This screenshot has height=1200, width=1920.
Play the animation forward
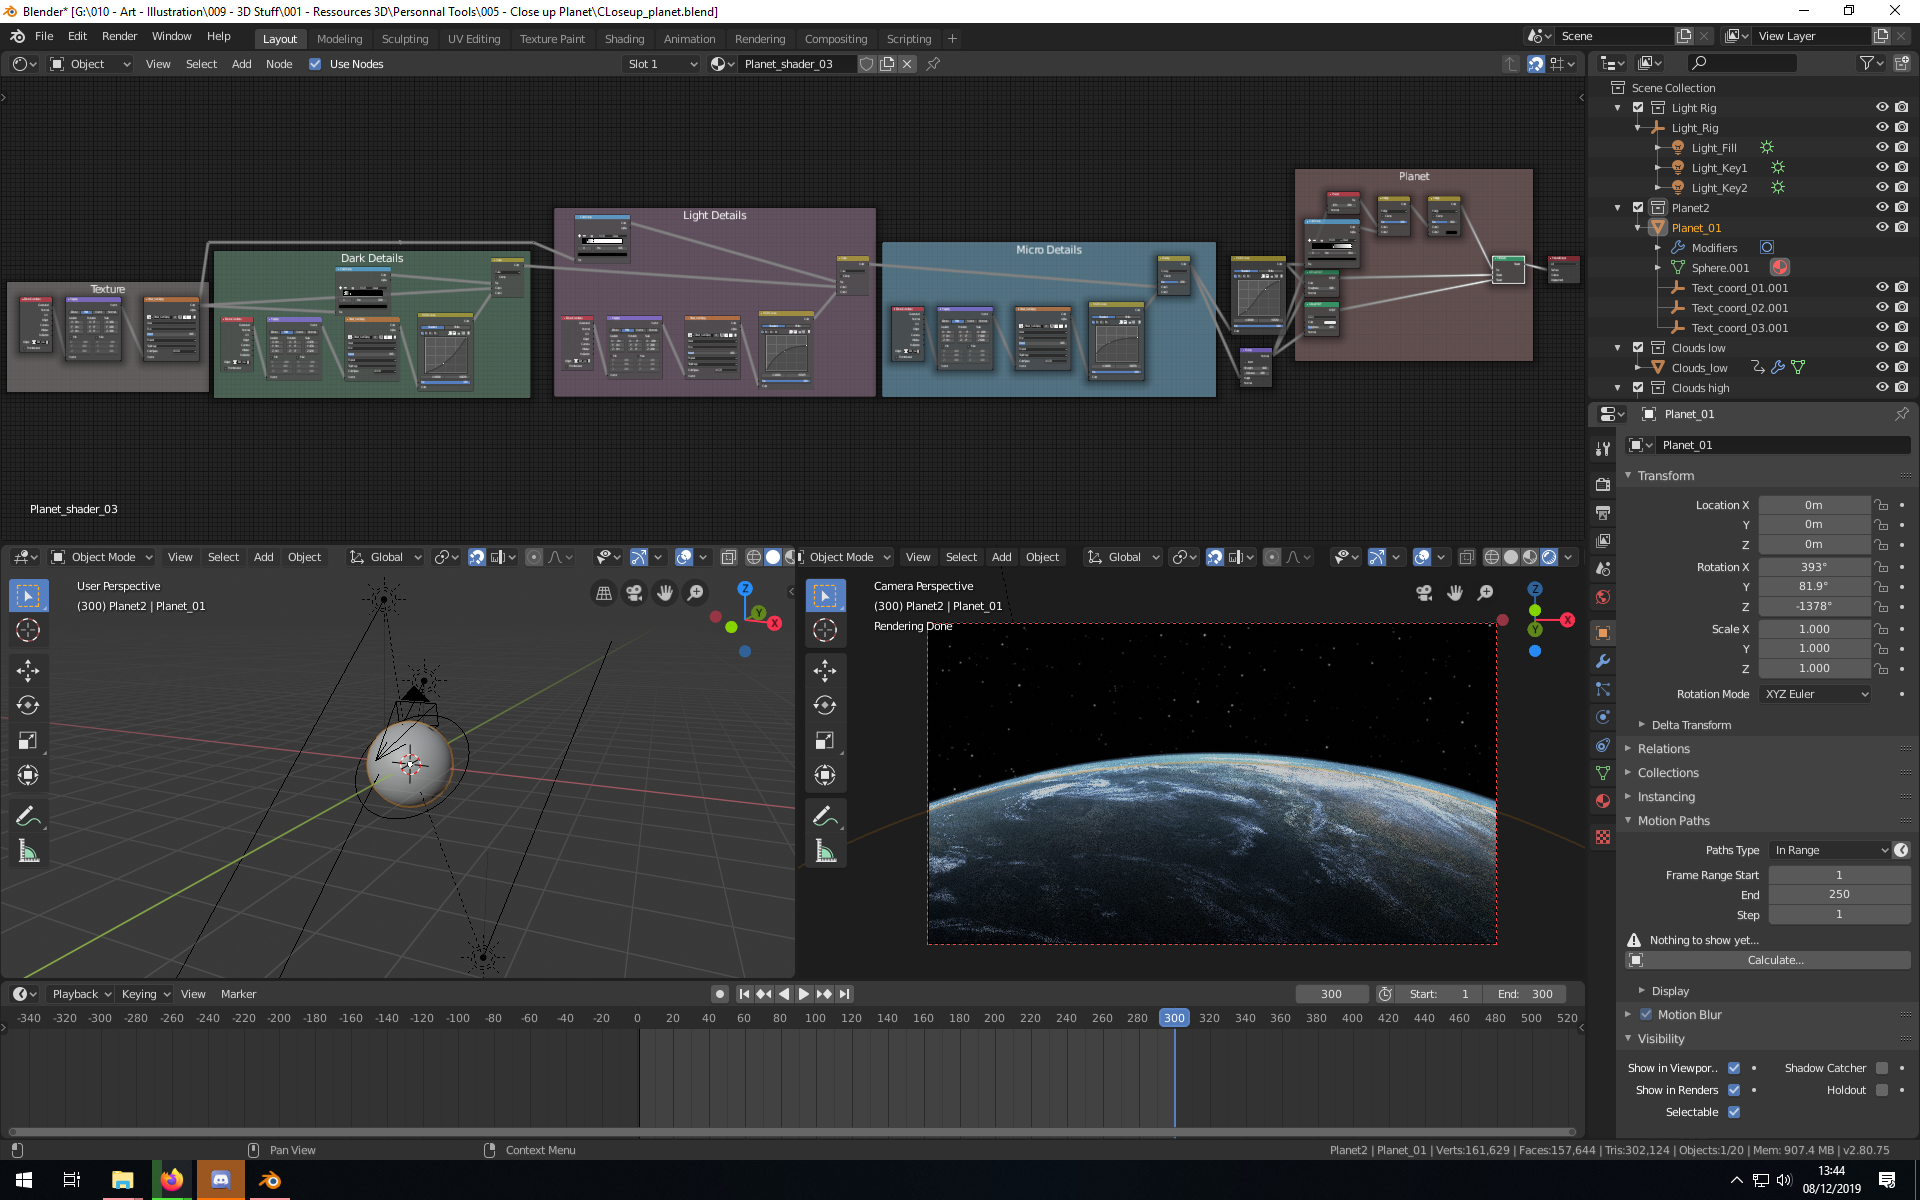point(803,994)
